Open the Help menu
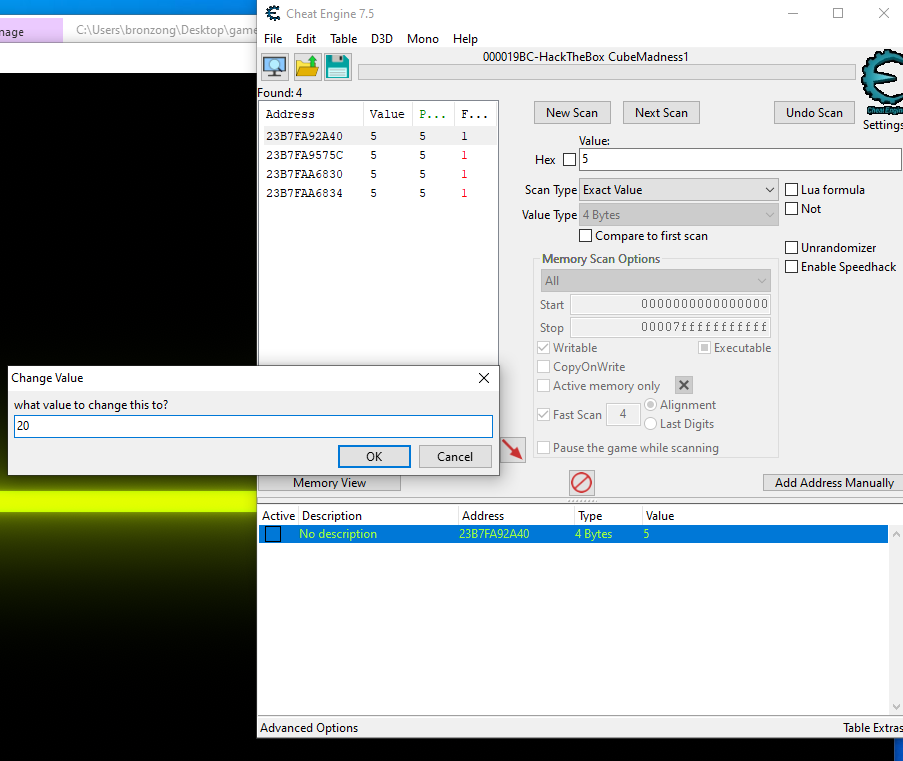Screen dimensions: 903x761 (465, 39)
